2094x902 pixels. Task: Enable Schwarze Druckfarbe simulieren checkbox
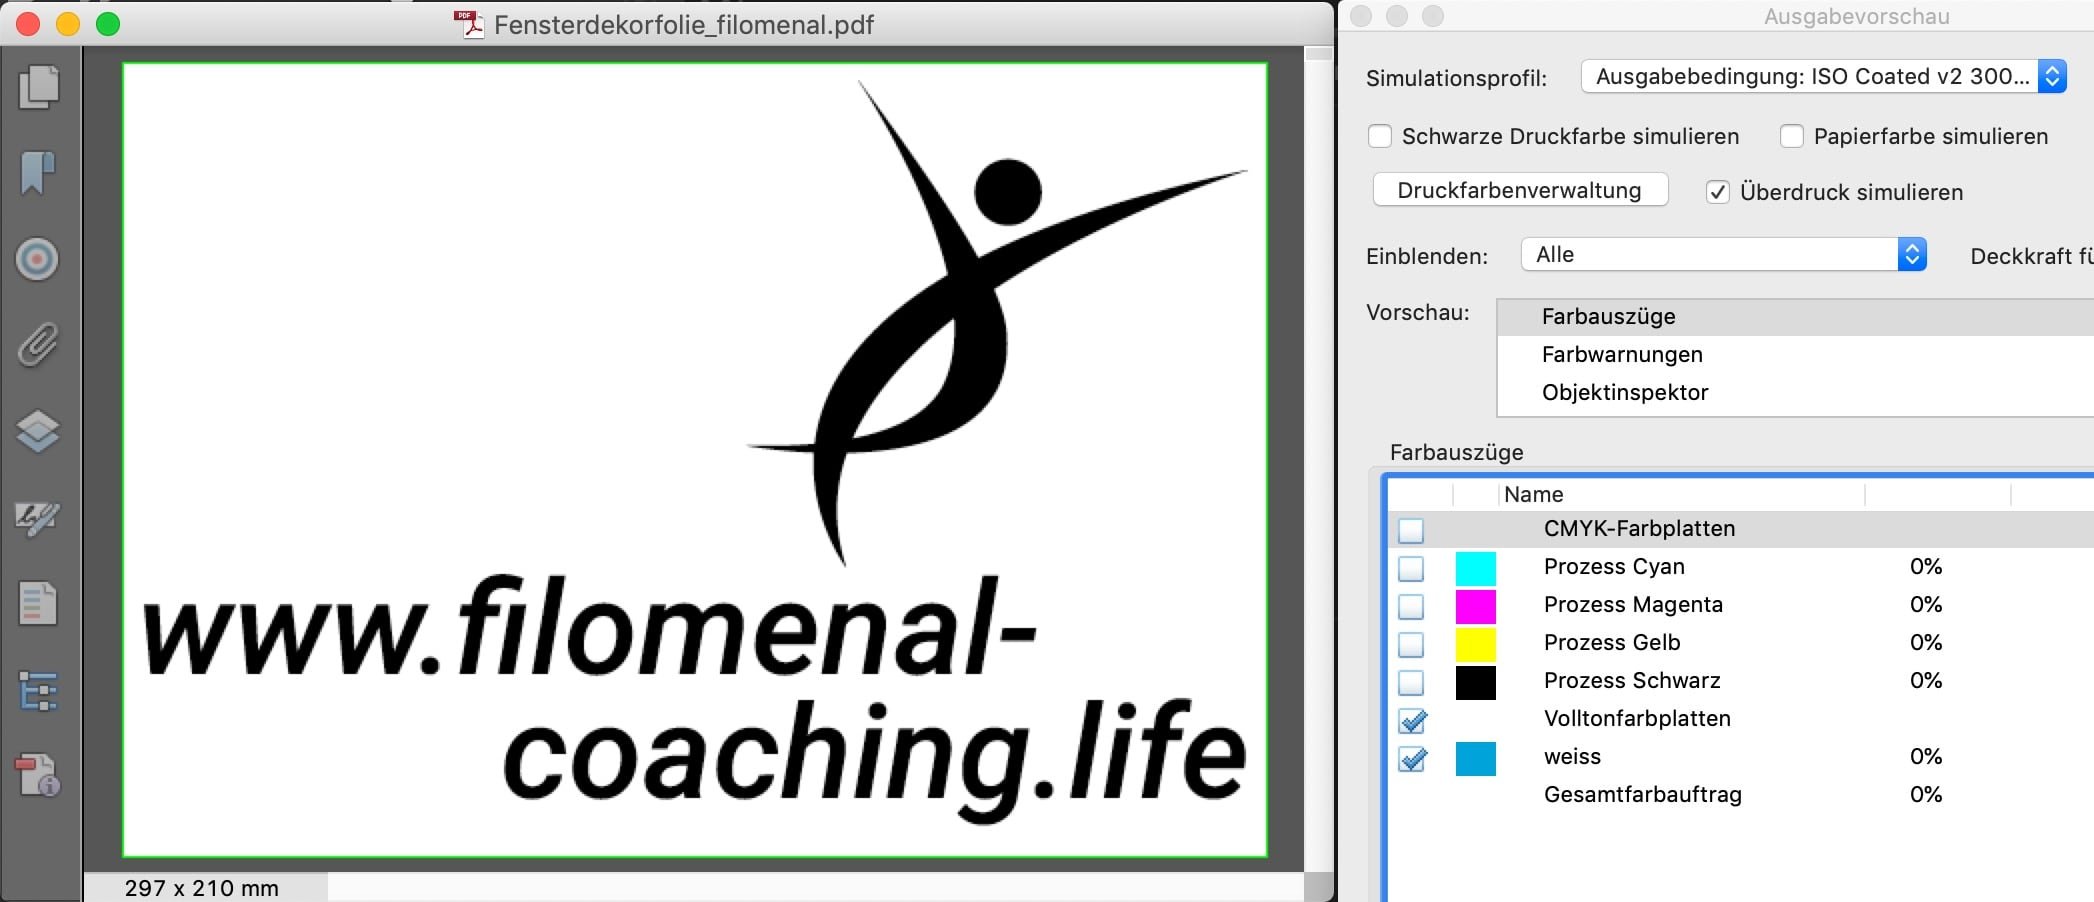pos(1380,136)
